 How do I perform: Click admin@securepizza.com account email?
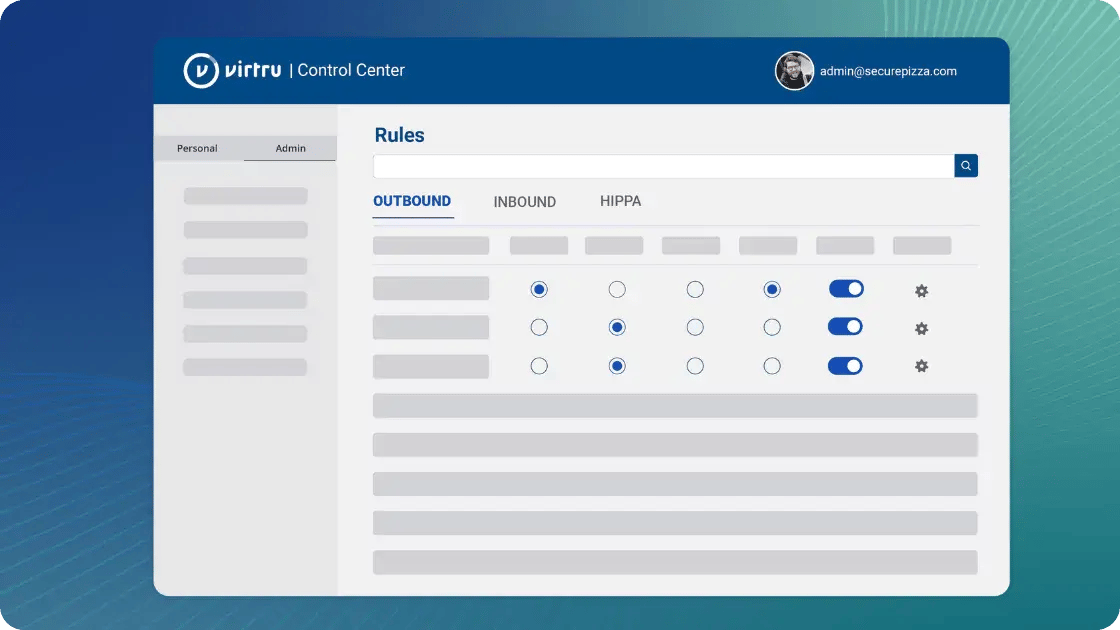click(888, 71)
